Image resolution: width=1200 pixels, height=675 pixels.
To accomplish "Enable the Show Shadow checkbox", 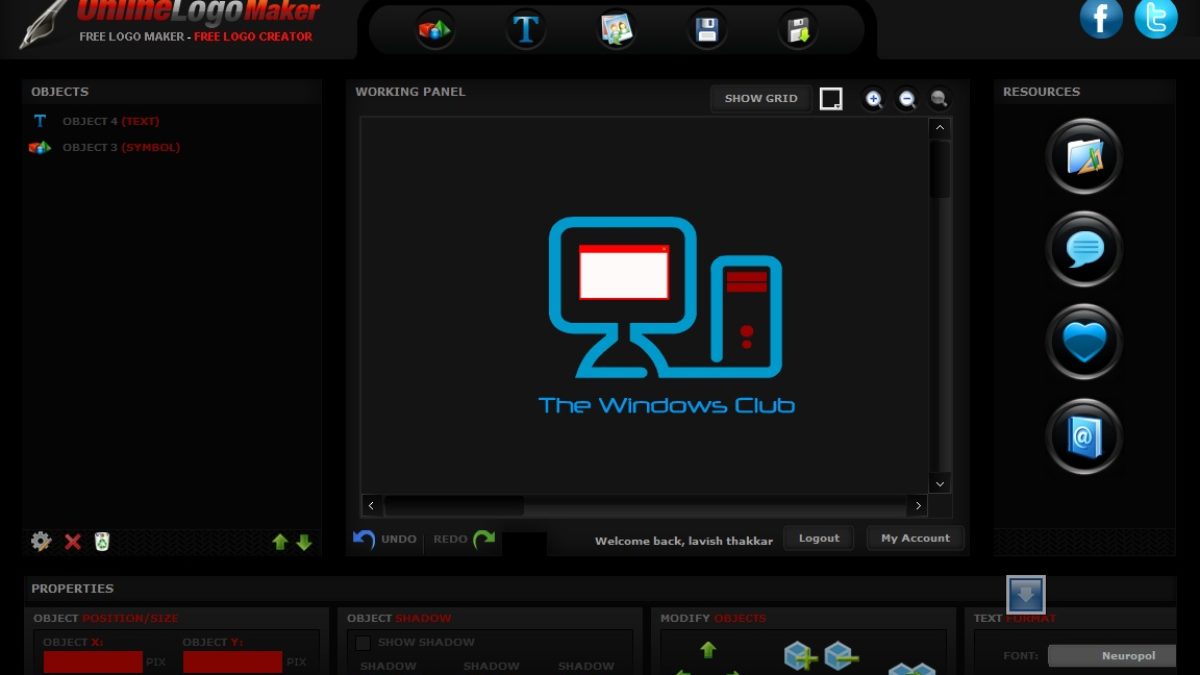I will (363, 642).
